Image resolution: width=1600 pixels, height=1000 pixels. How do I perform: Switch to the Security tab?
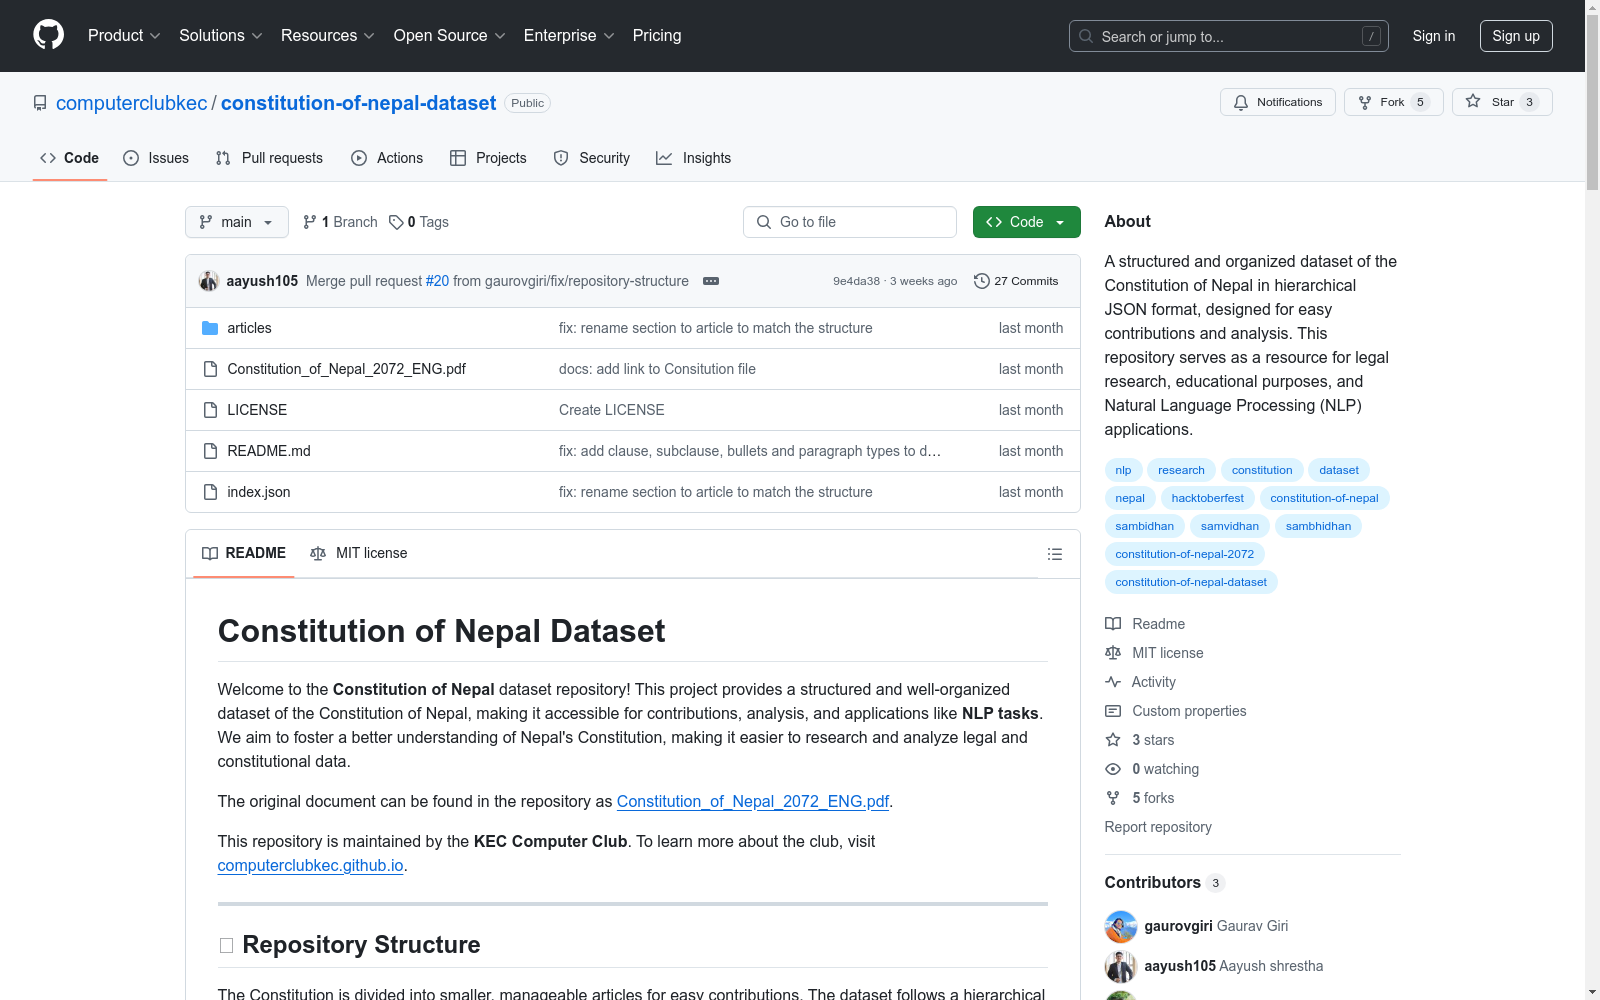coord(592,158)
